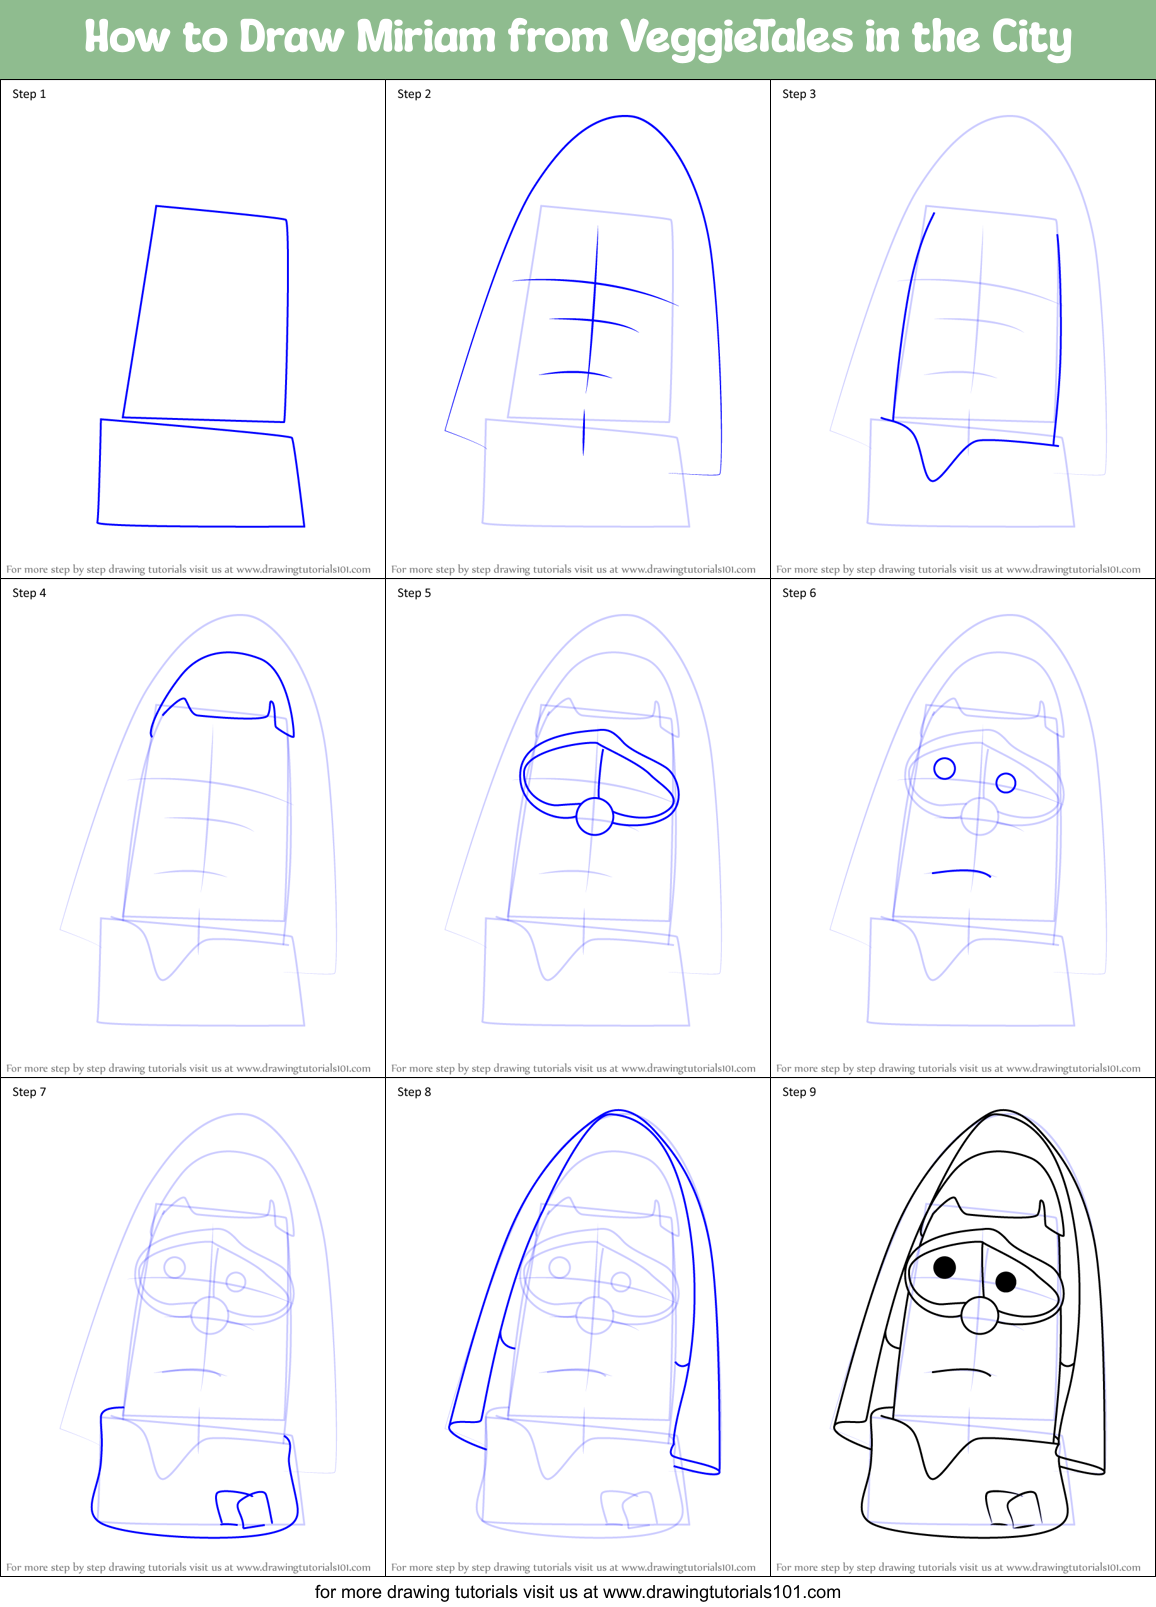Viewport: 1156px width, 1607px height.
Task: Click the 'Step 5' label
Action: coord(414,593)
